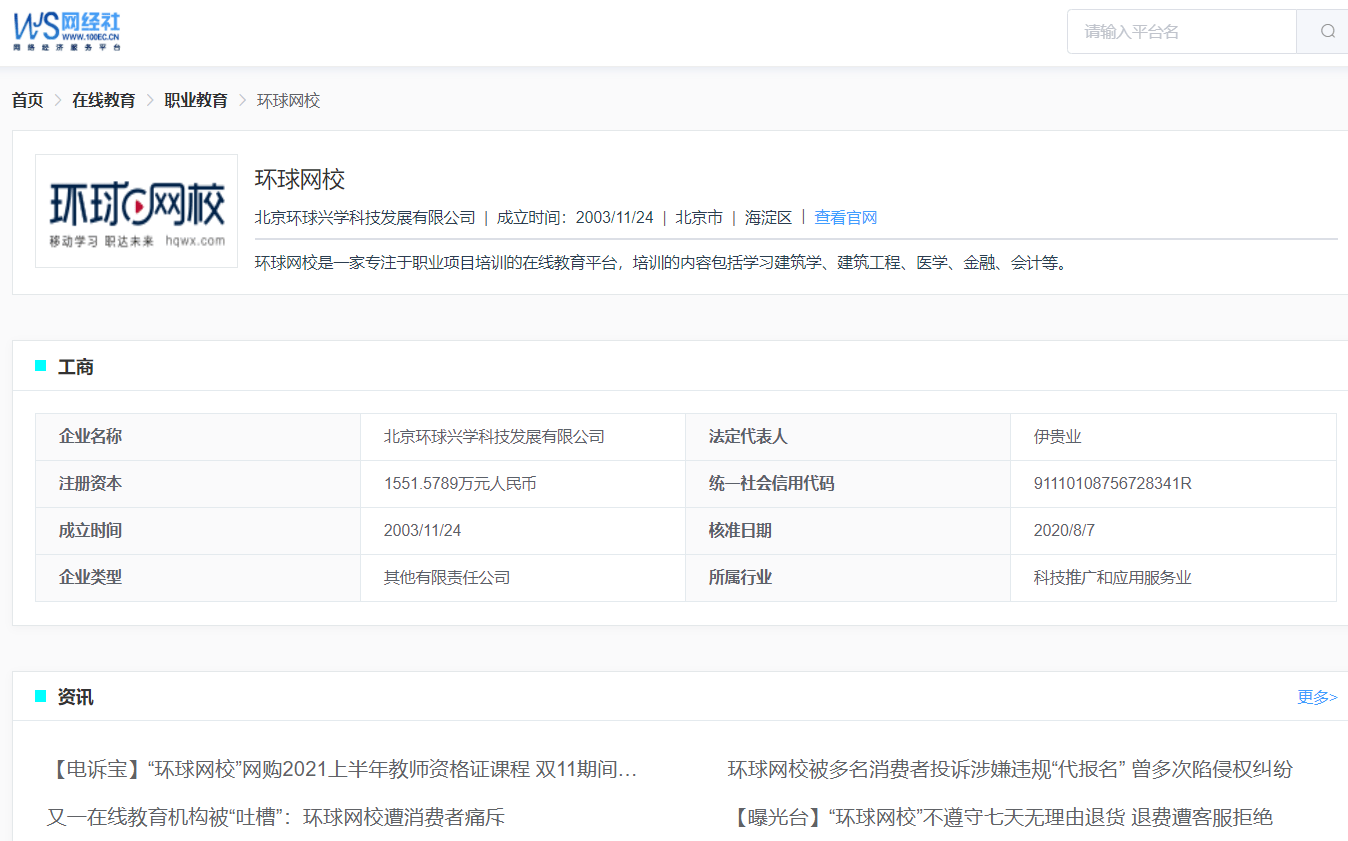Select credit code 91110108756728341R
1348x841 pixels.
(x=1113, y=484)
